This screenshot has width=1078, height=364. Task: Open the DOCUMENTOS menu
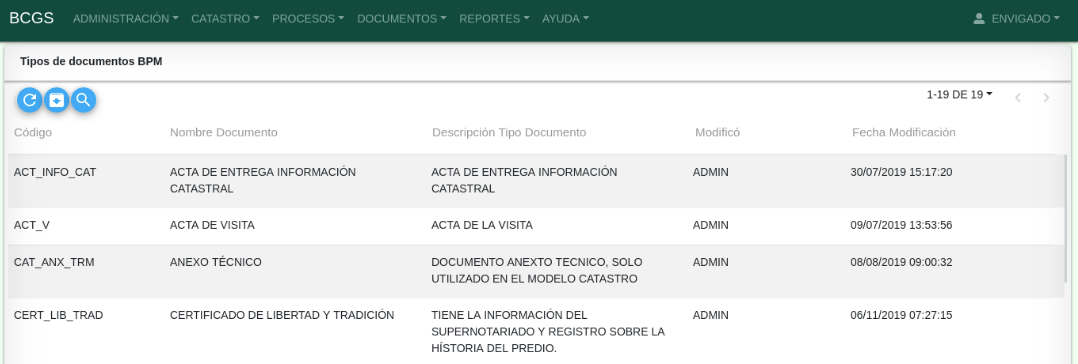[402, 19]
